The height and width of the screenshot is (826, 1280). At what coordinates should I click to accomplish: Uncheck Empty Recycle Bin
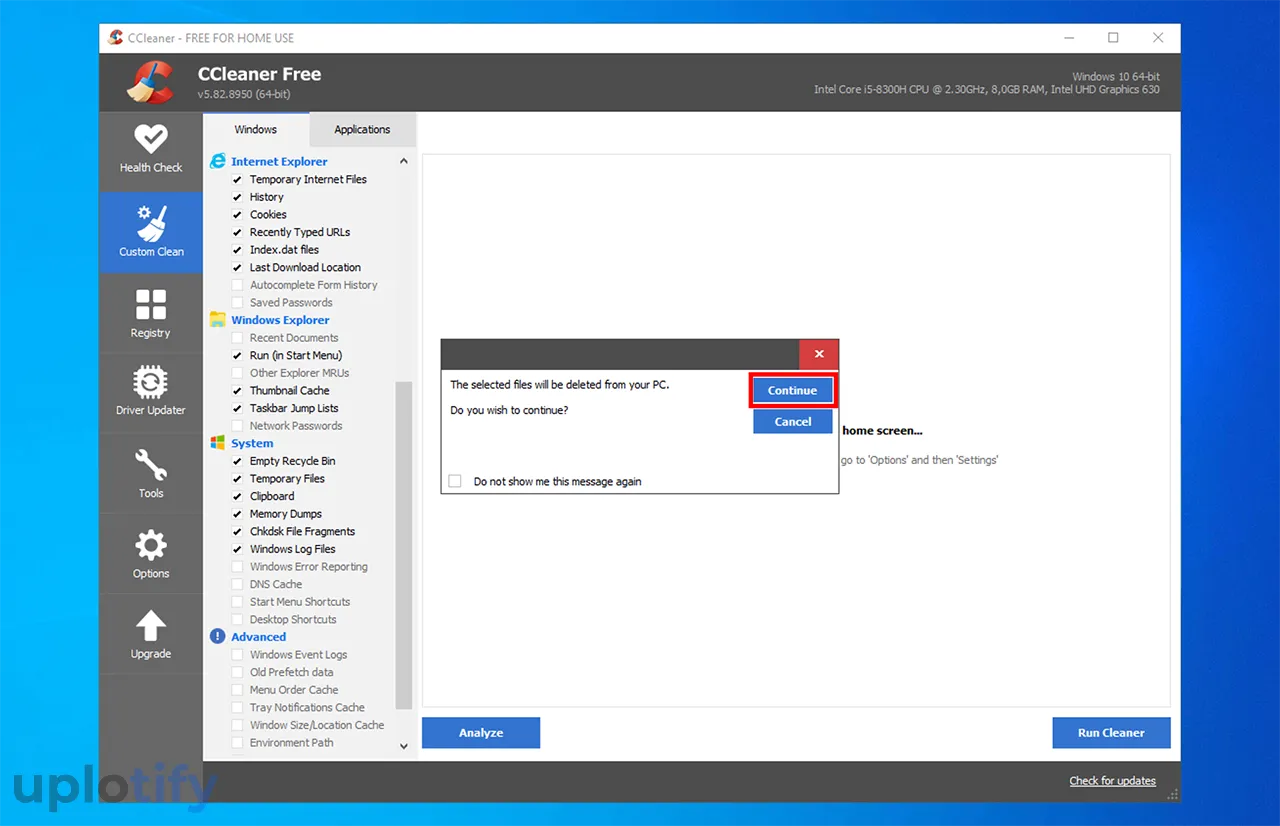pos(238,461)
